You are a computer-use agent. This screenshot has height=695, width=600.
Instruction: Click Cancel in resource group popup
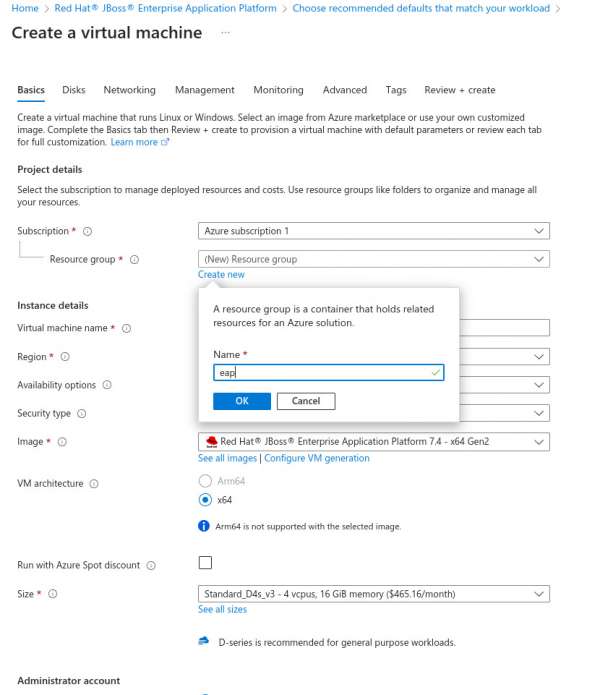tap(305, 401)
